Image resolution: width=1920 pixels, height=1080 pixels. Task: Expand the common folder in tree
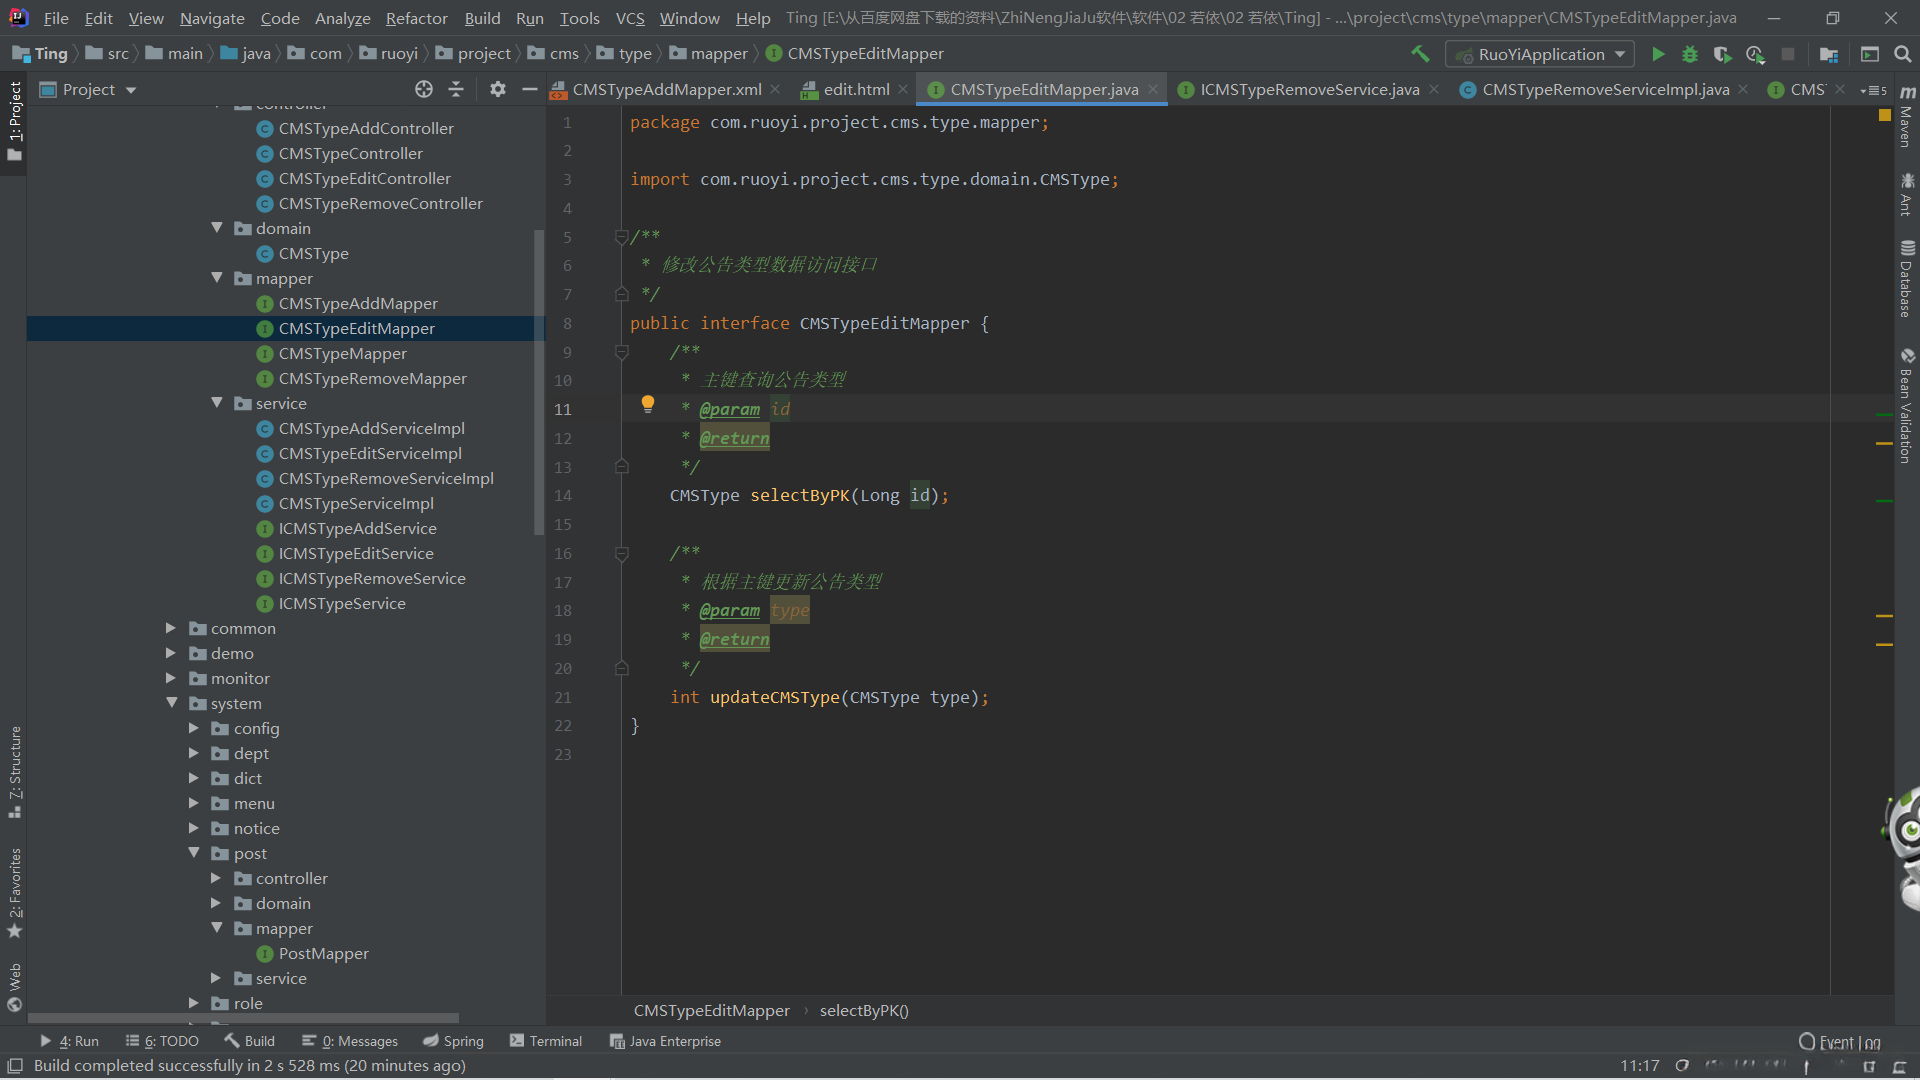click(171, 628)
